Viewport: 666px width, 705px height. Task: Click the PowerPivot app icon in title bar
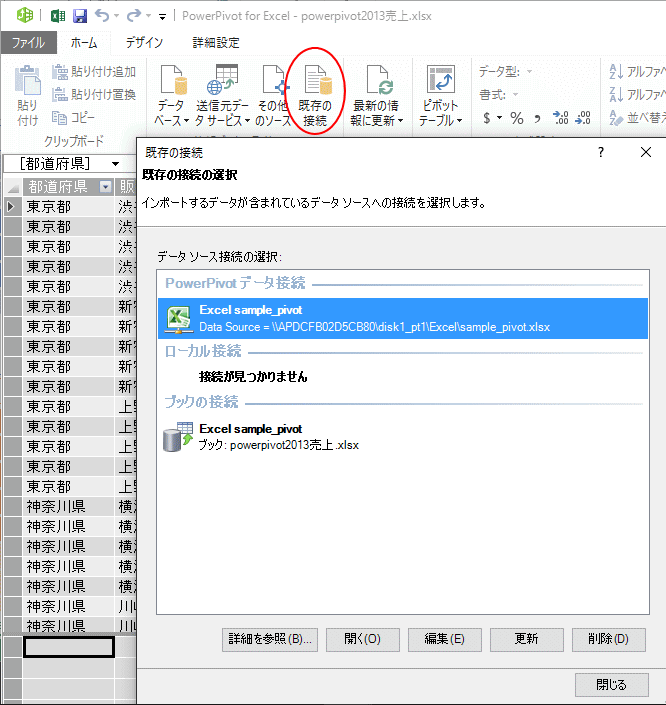(24, 16)
